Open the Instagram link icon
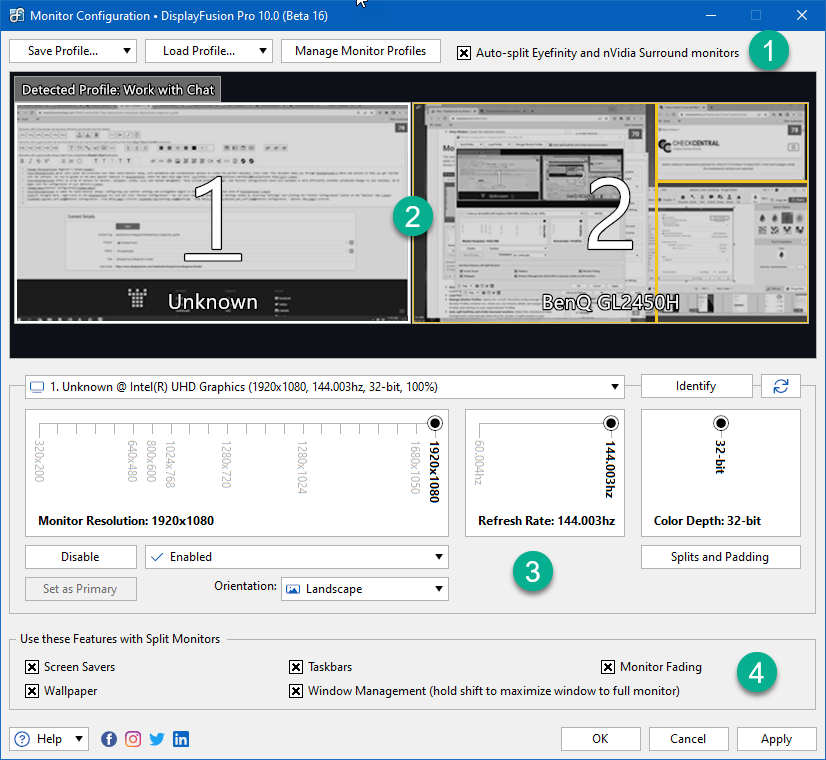This screenshot has height=760, width=826. 133,739
